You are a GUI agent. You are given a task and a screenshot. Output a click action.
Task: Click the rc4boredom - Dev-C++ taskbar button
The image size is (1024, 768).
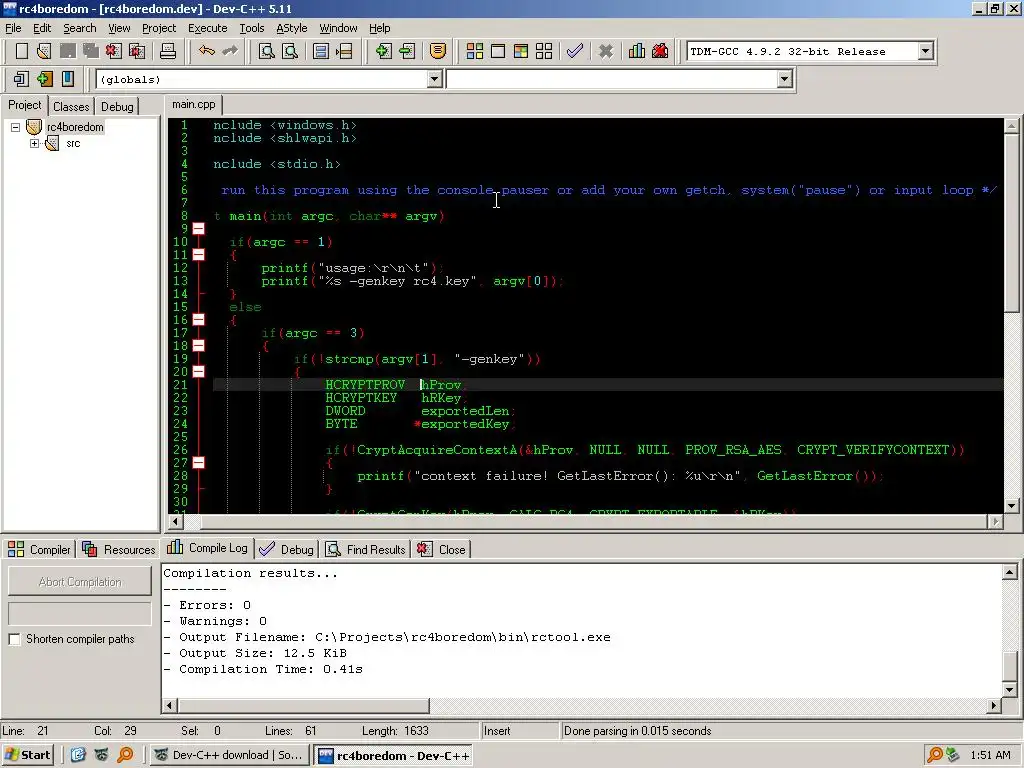pyautogui.click(x=394, y=756)
